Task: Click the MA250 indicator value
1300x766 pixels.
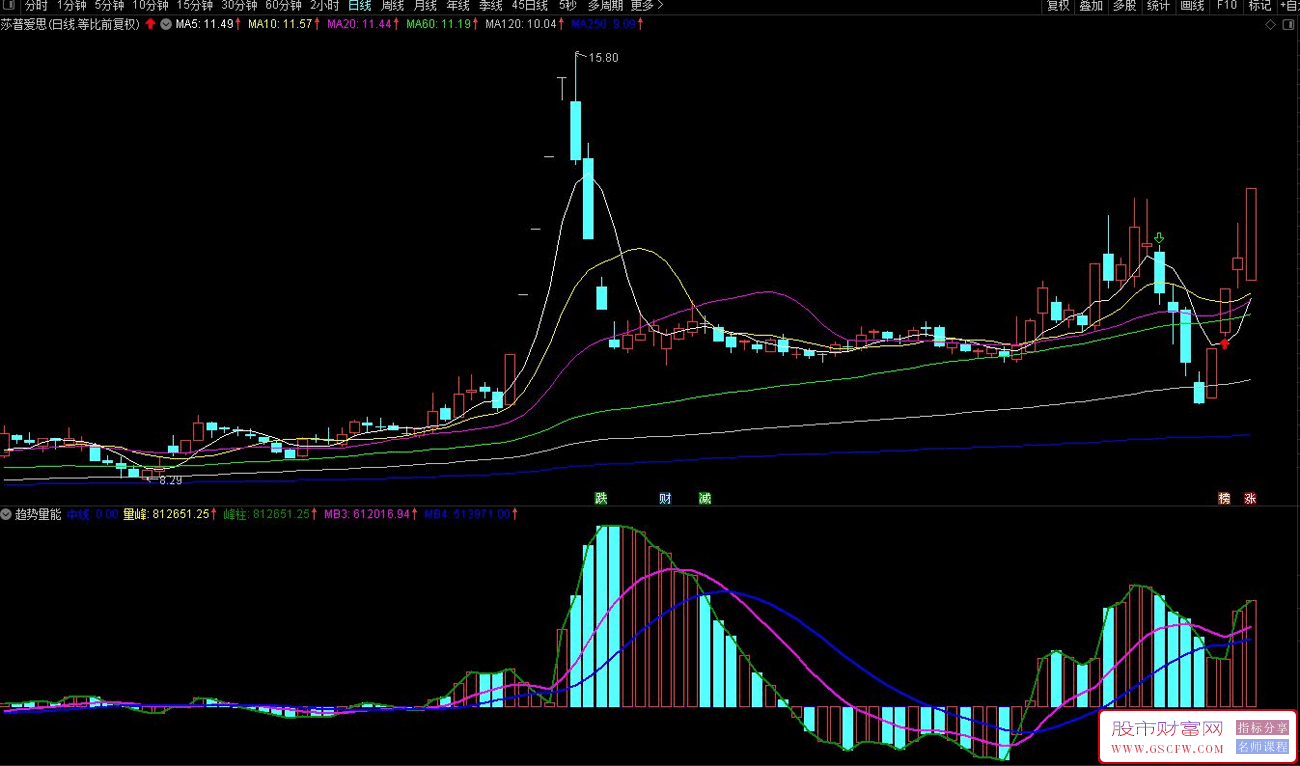Action: tap(606, 24)
